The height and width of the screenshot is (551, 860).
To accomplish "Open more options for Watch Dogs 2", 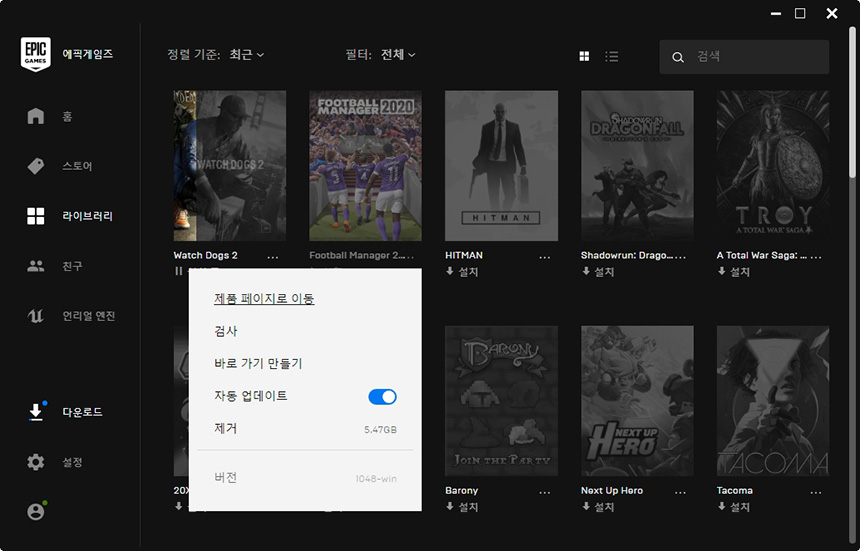I will click(273, 257).
